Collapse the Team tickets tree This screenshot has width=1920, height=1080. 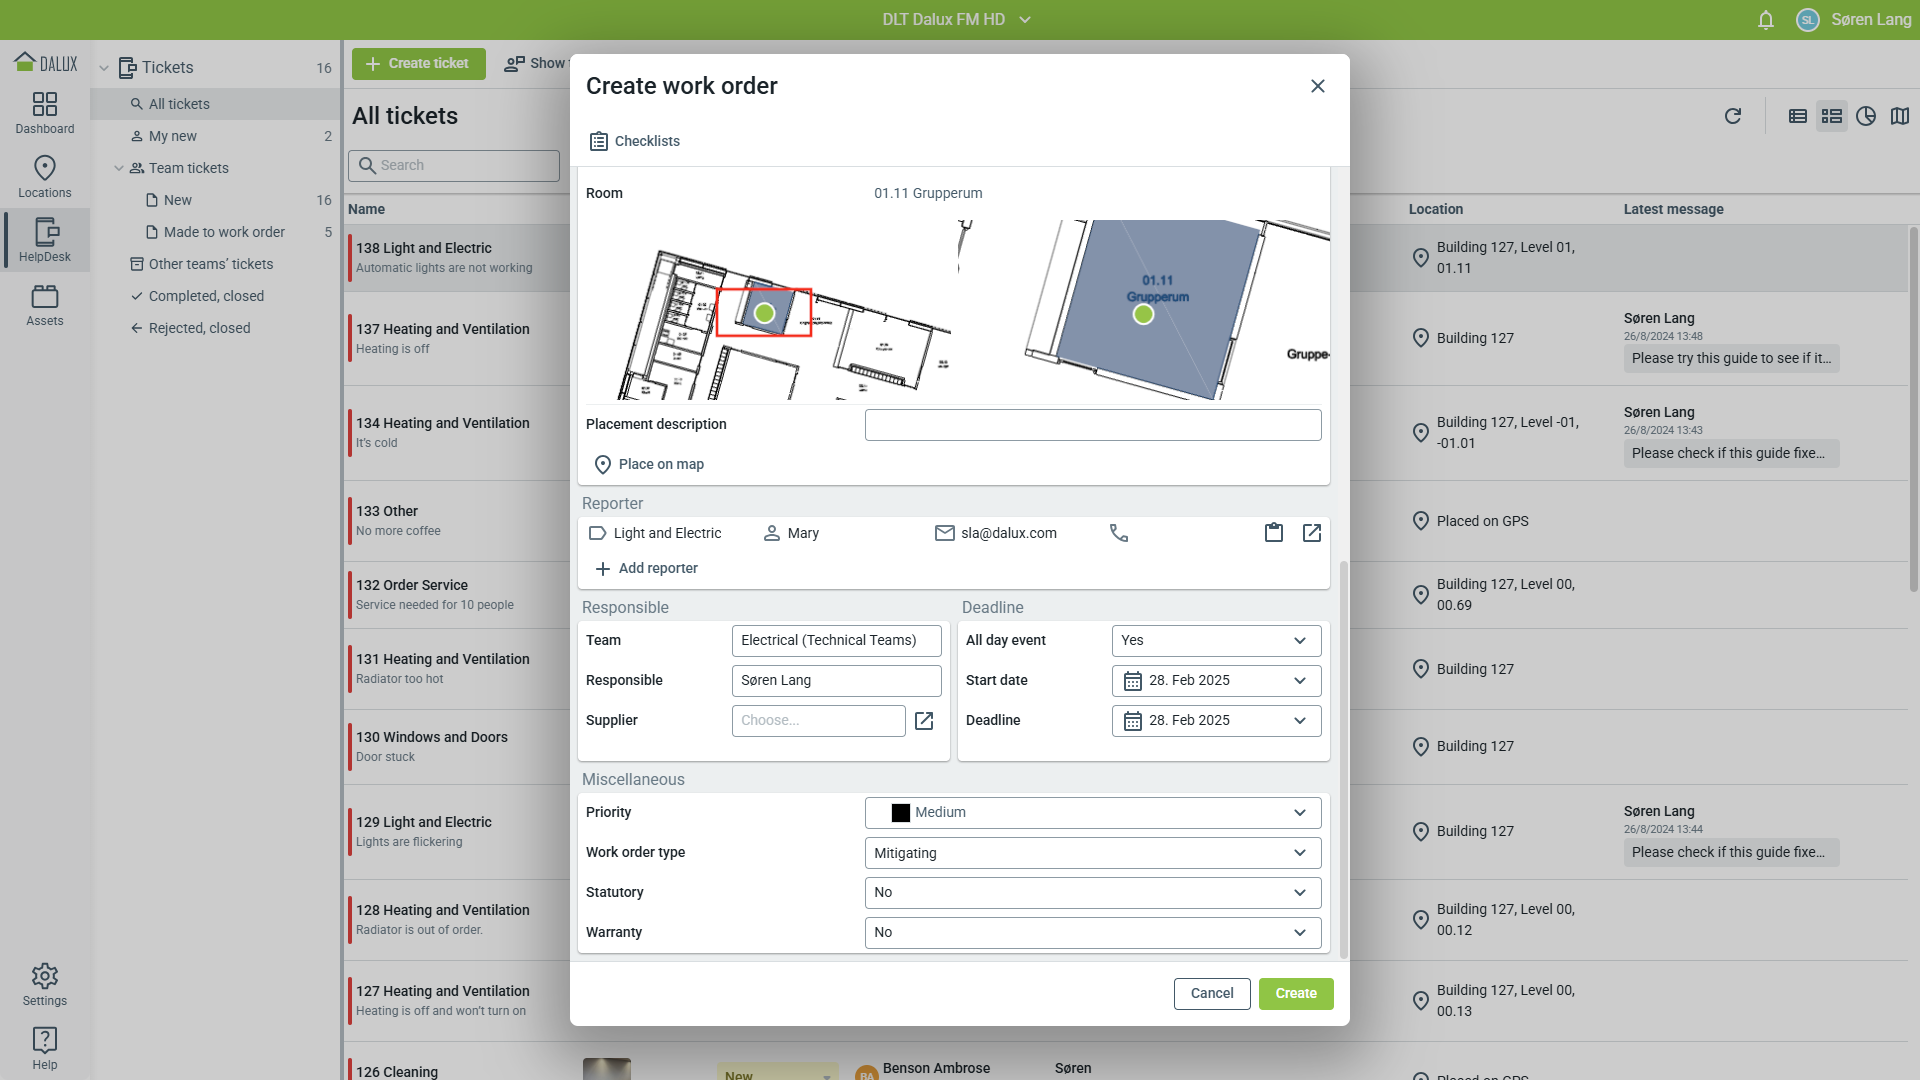click(x=119, y=168)
